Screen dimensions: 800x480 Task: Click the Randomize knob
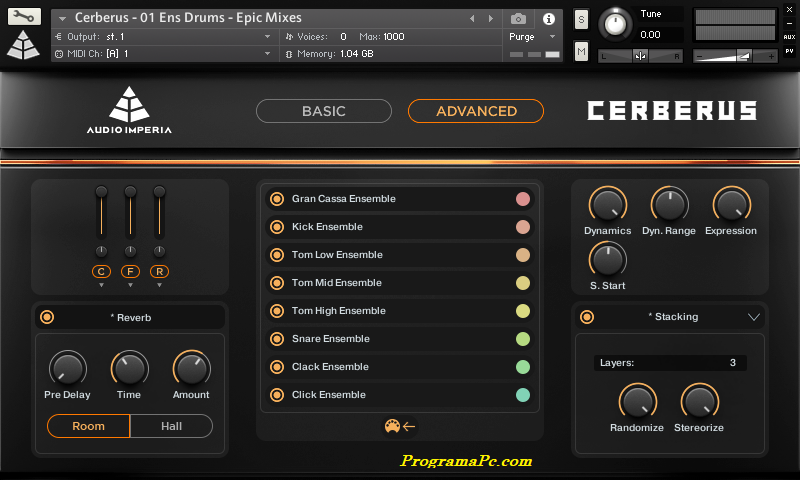point(638,401)
